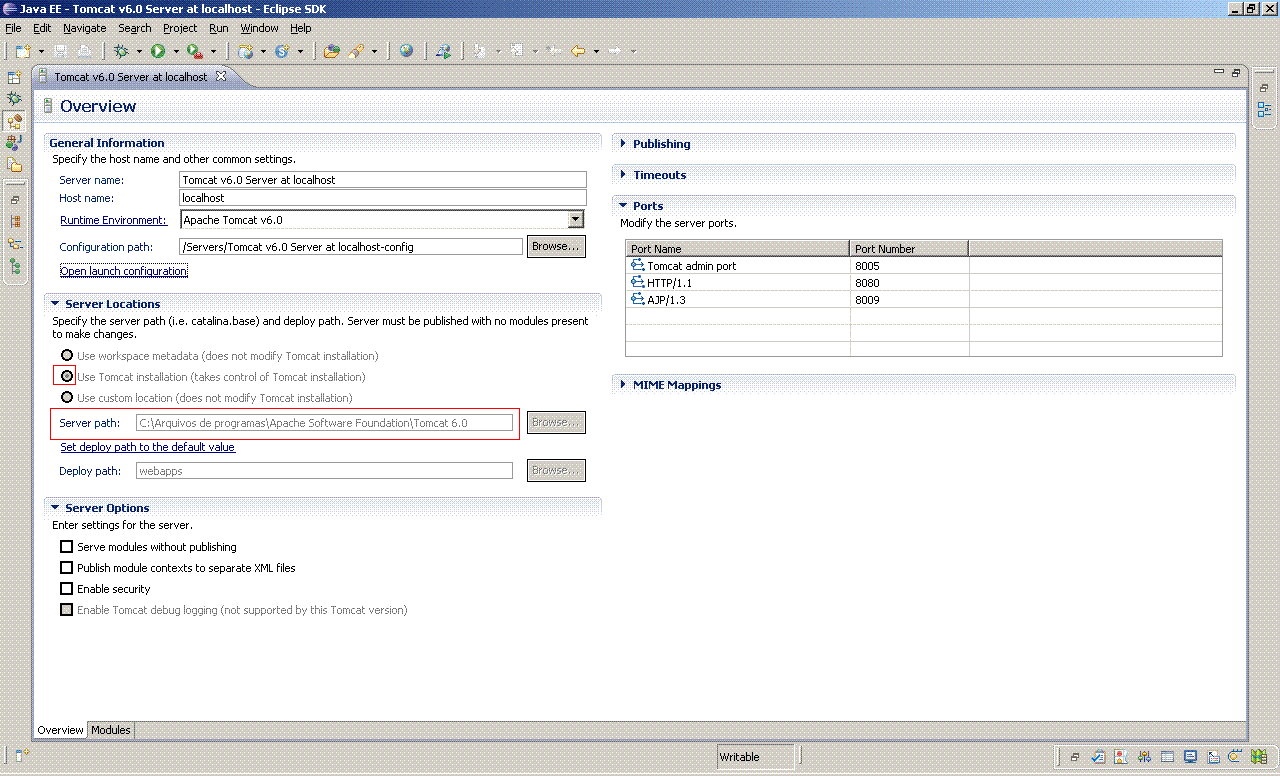Image resolution: width=1280 pixels, height=776 pixels.
Task: Select the Overview tab at bottom
Action: click(61, 730)
